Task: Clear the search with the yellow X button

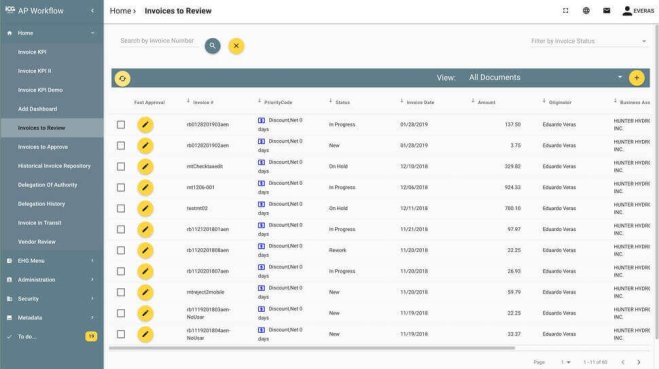Action: point(236,46)
